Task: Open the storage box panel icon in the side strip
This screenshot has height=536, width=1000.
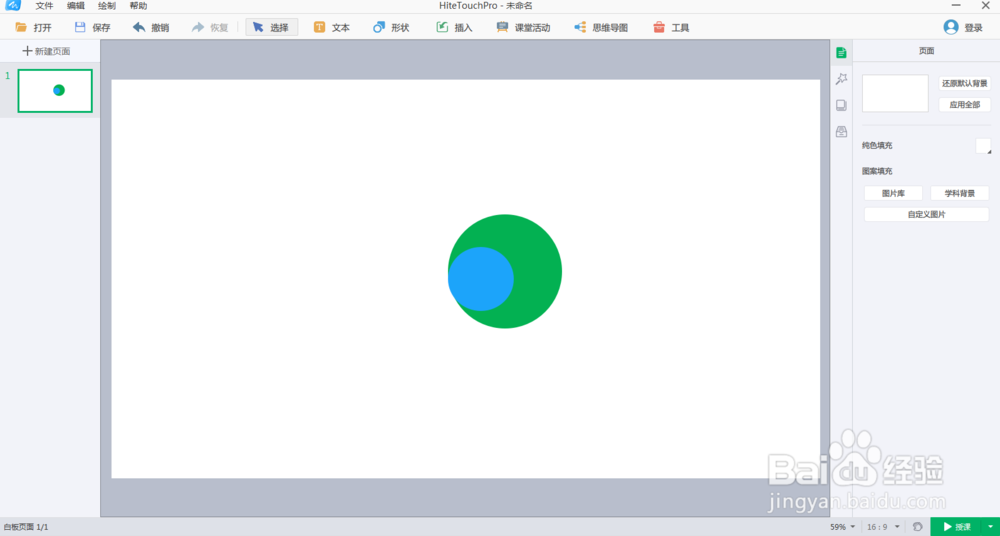Action: 841,131
